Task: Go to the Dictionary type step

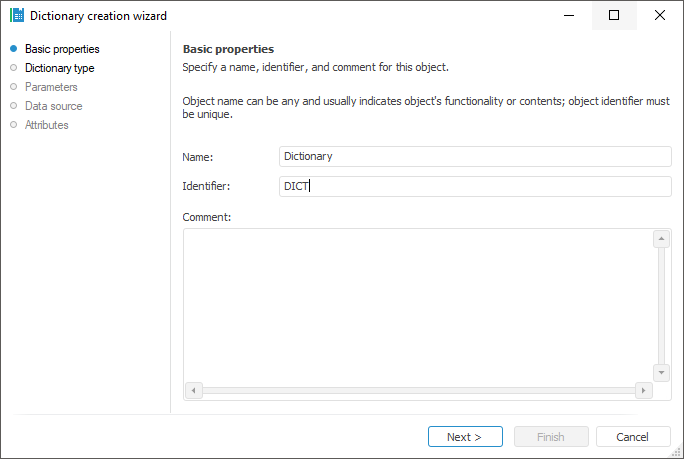Action: [59, 68]
